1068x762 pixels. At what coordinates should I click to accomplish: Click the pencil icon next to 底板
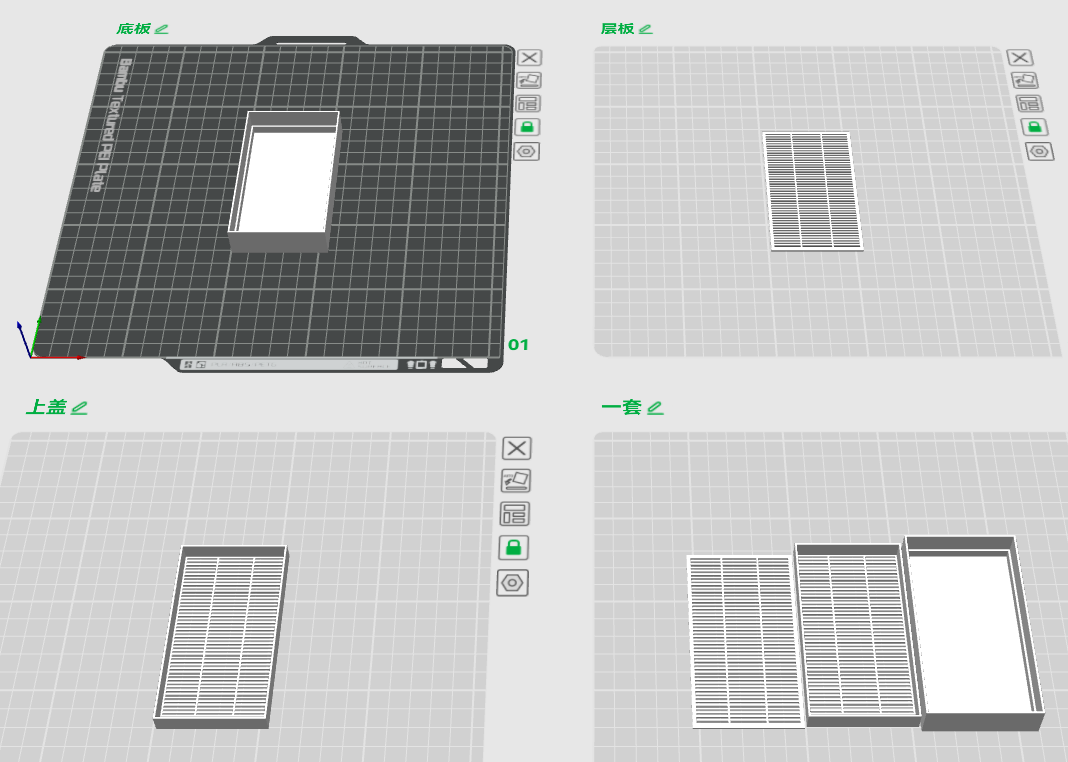pos(161,29)
